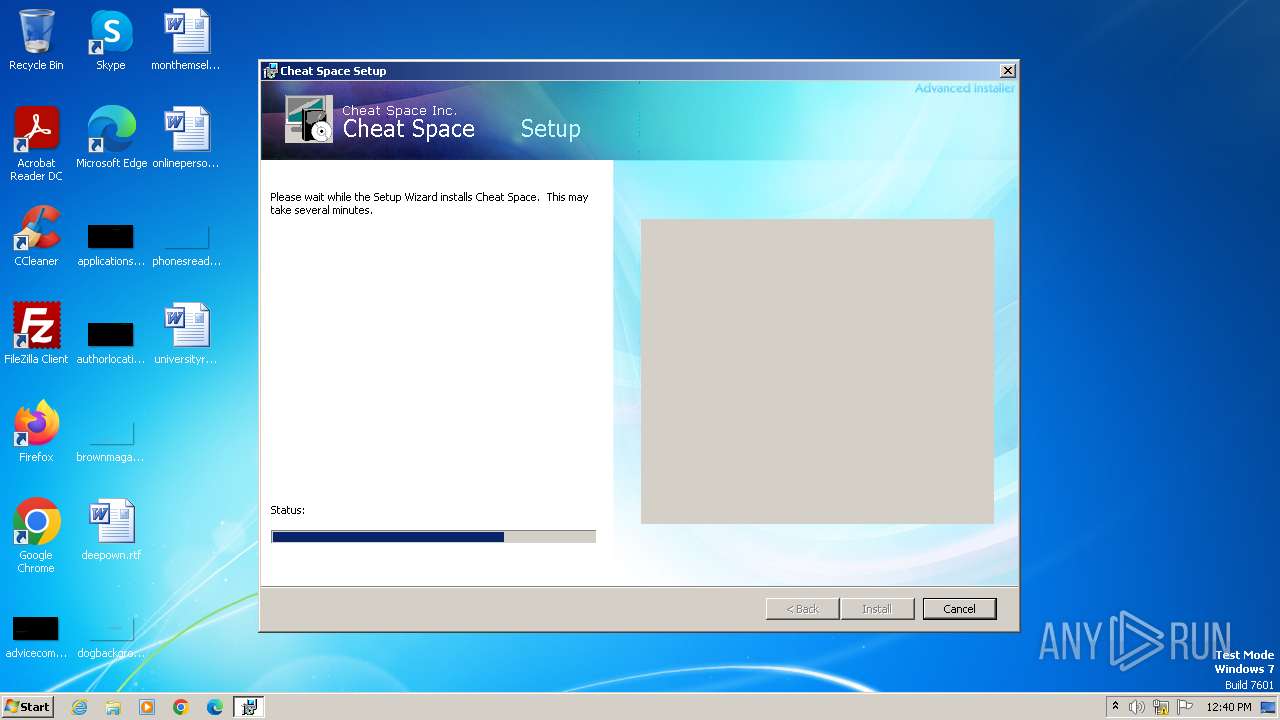
Task: Select the monthemsel Word document
Action: click(186, 40)
